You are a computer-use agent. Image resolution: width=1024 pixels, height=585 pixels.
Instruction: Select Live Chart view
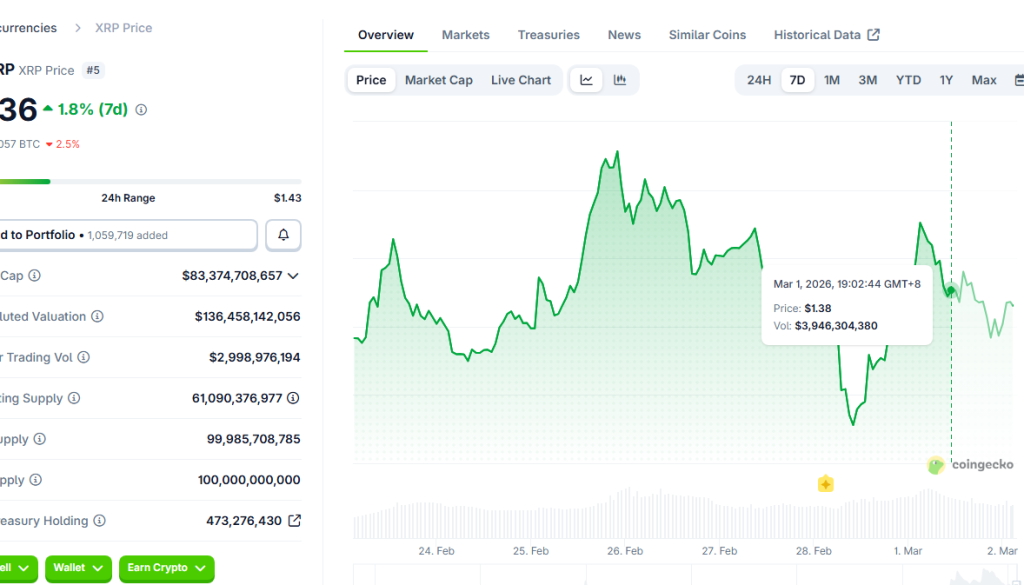click(520, 79)
